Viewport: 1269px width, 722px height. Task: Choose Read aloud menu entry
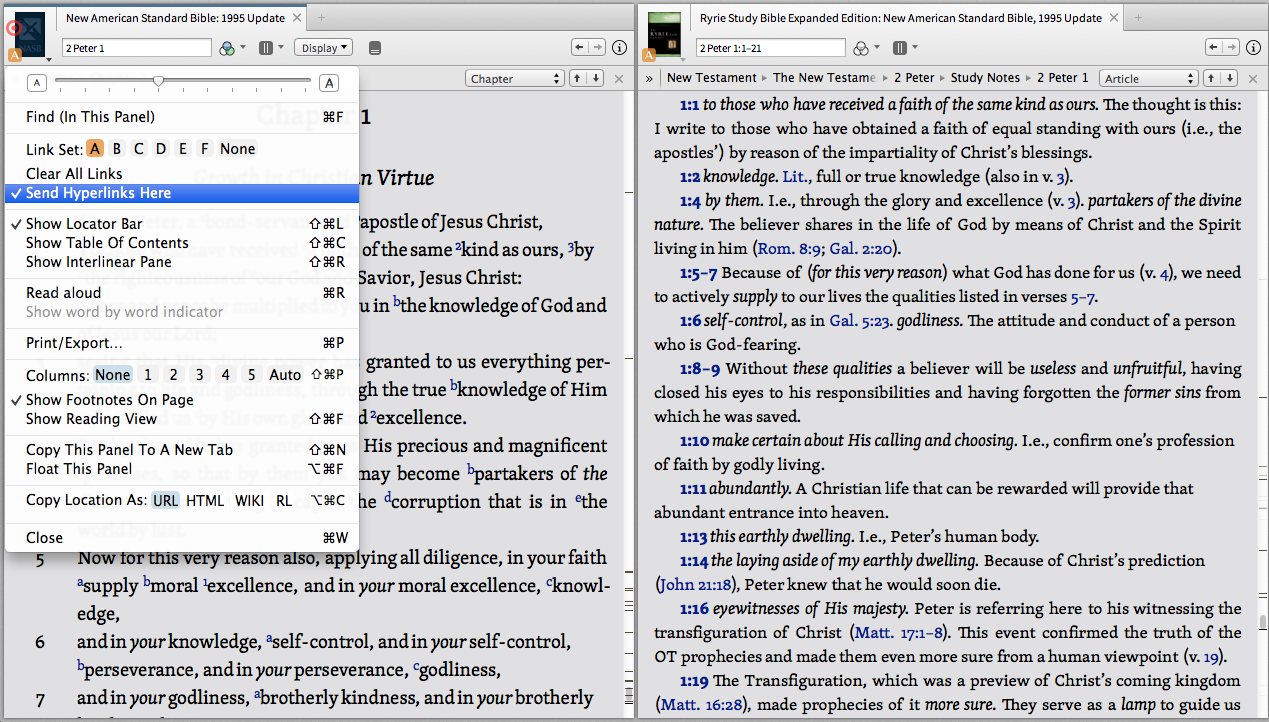click(x=181, y=293)
